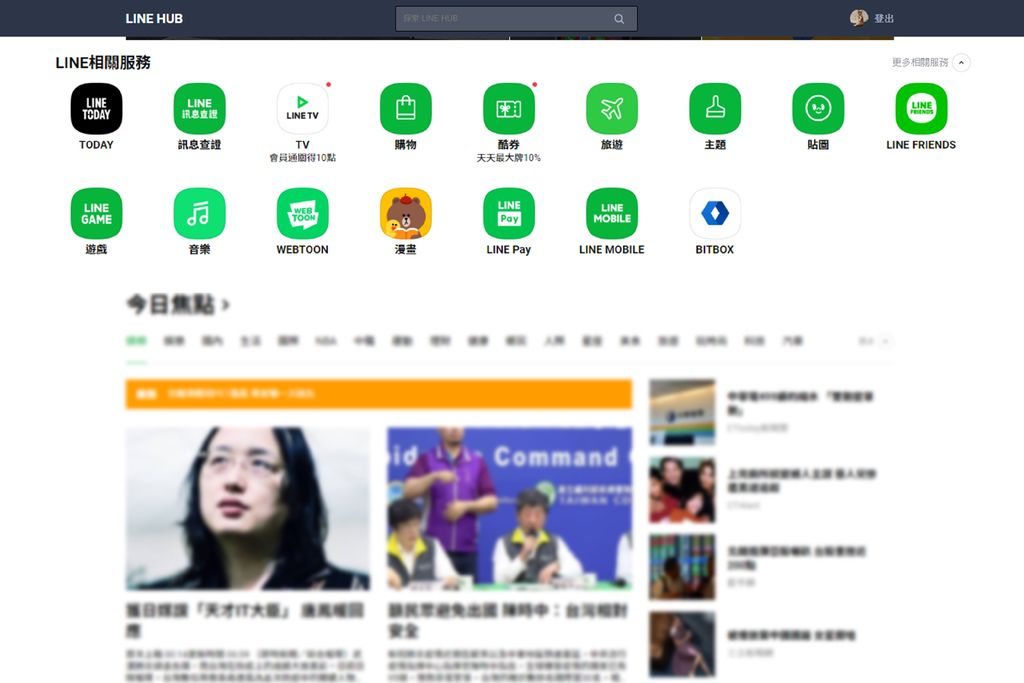Click the 會員通關得10點 promo text

302,158
